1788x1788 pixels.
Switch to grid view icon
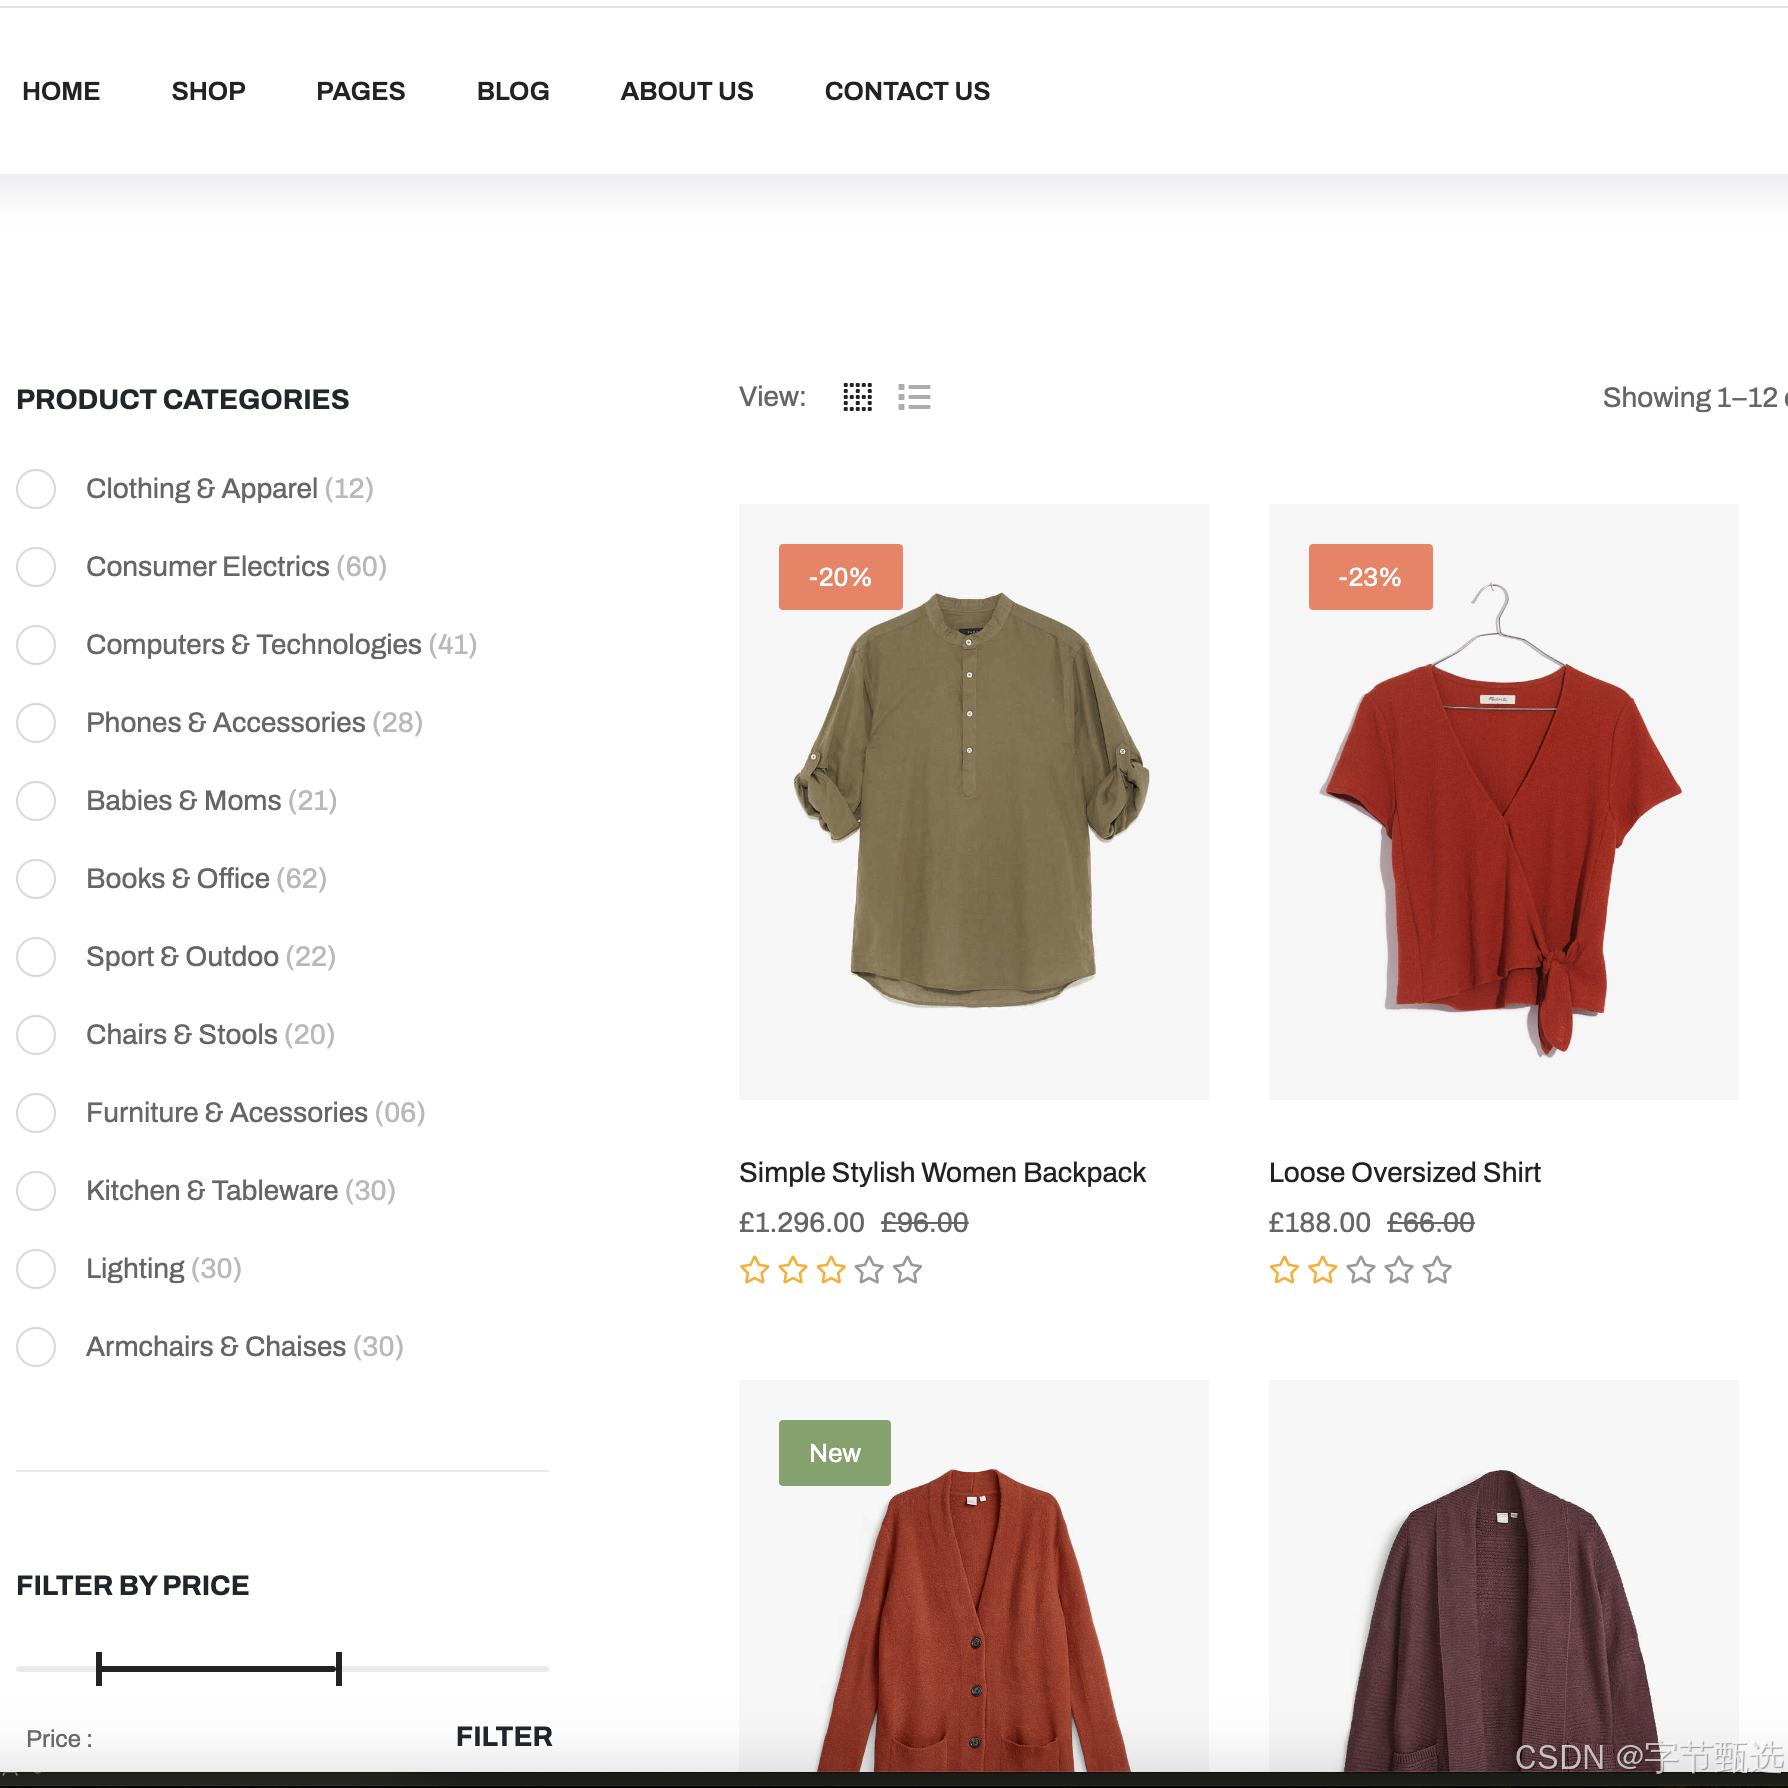click(x=857, y=397)
